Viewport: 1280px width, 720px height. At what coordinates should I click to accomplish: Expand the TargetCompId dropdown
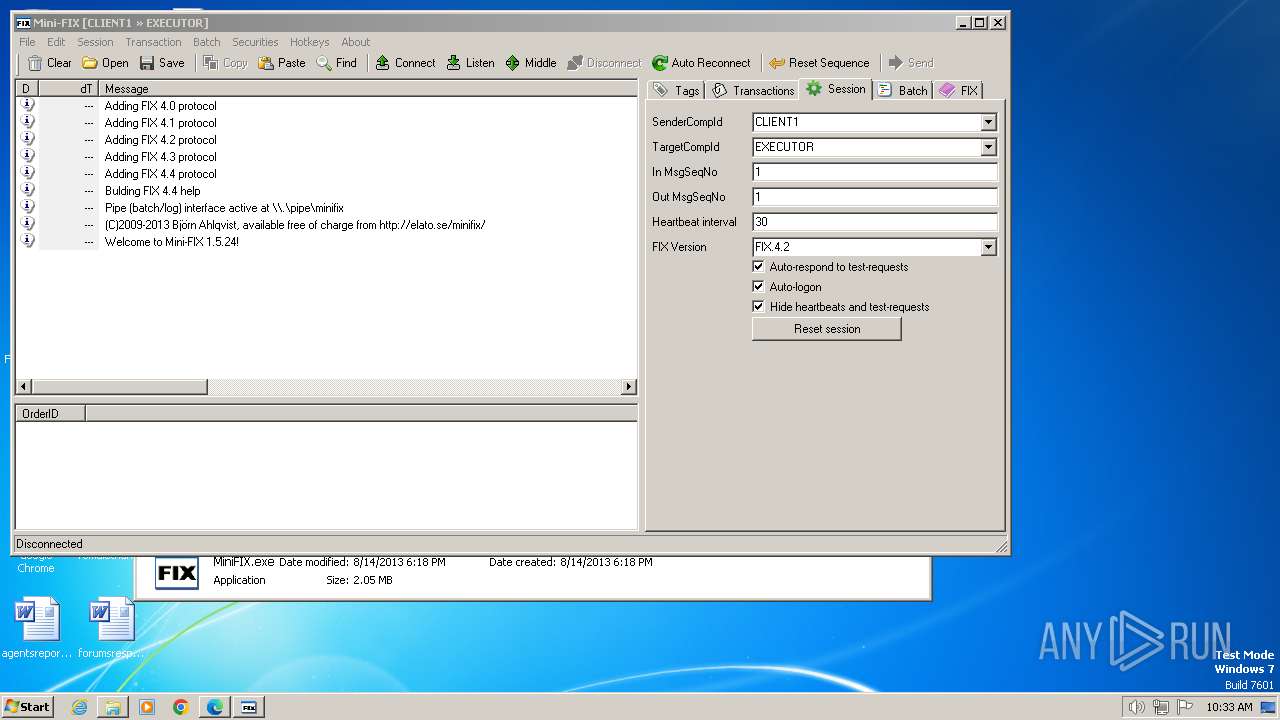tap(988, 147)
